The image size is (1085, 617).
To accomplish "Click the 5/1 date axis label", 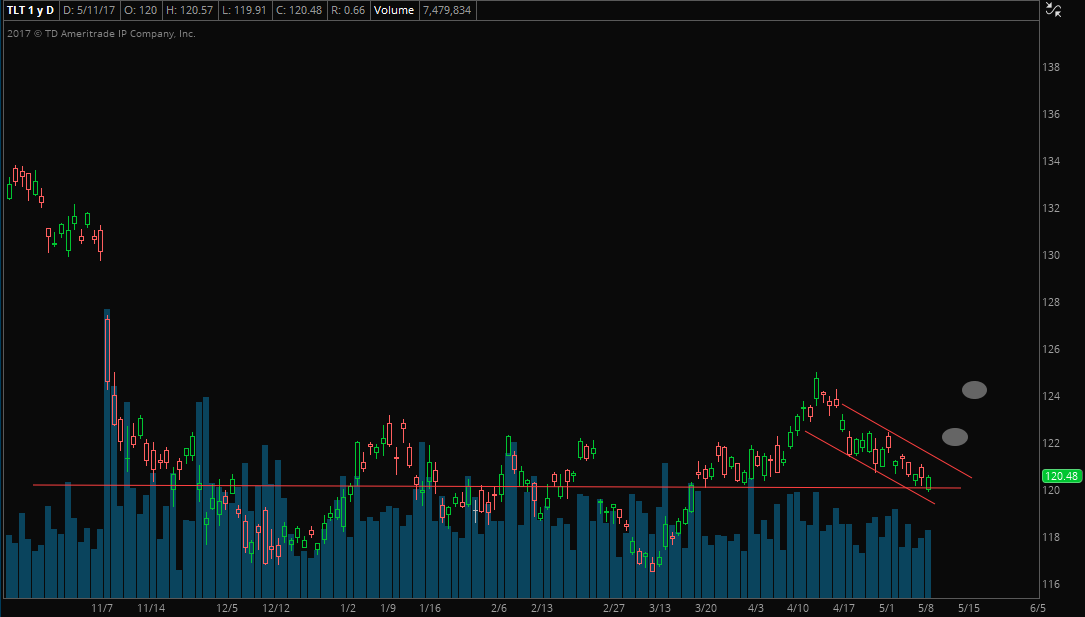I will point(886,608).
